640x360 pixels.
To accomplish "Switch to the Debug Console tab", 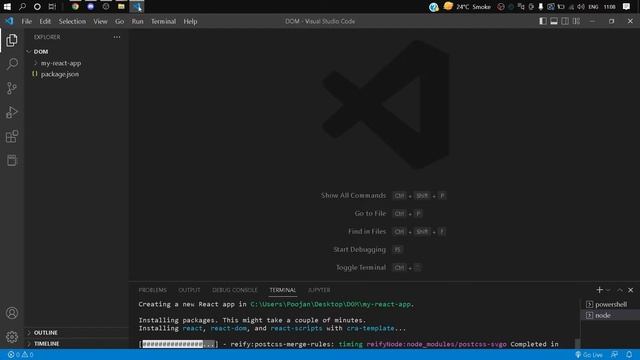I will 235,290.
